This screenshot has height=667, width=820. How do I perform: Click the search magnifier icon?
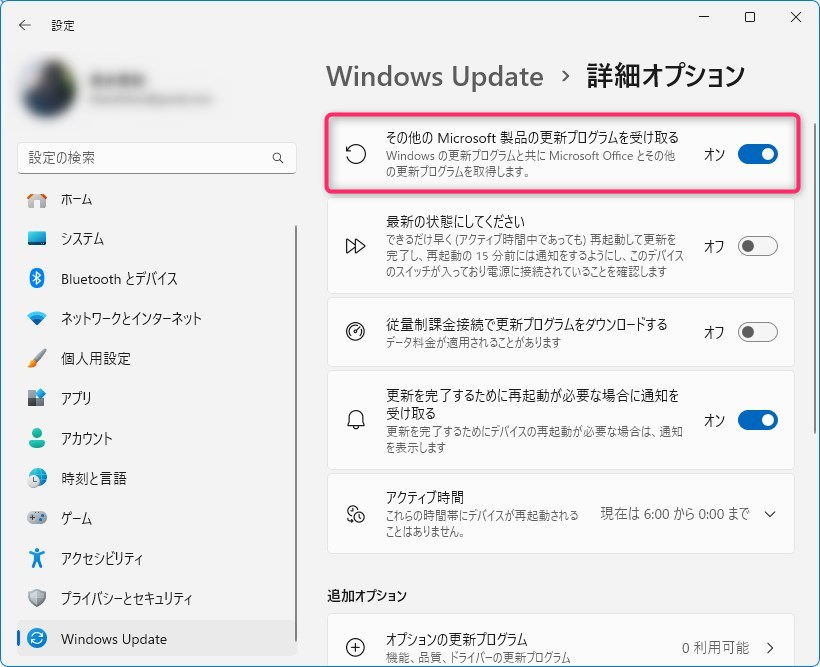[x=278, y=158]
